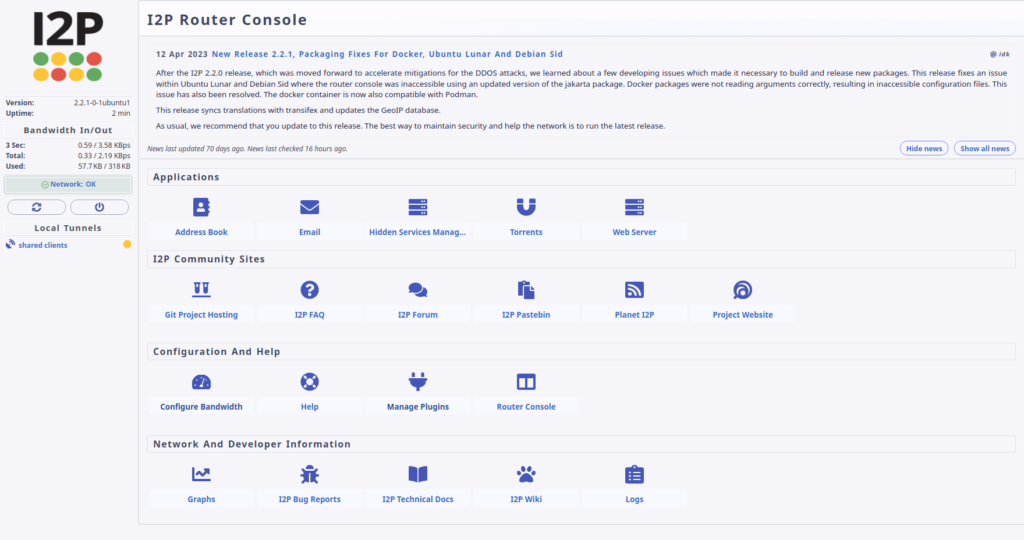Click the Bandwidth In/Out sidebar heading
The width and height of the screenshot is (1024, 540).
click(68, 130)
